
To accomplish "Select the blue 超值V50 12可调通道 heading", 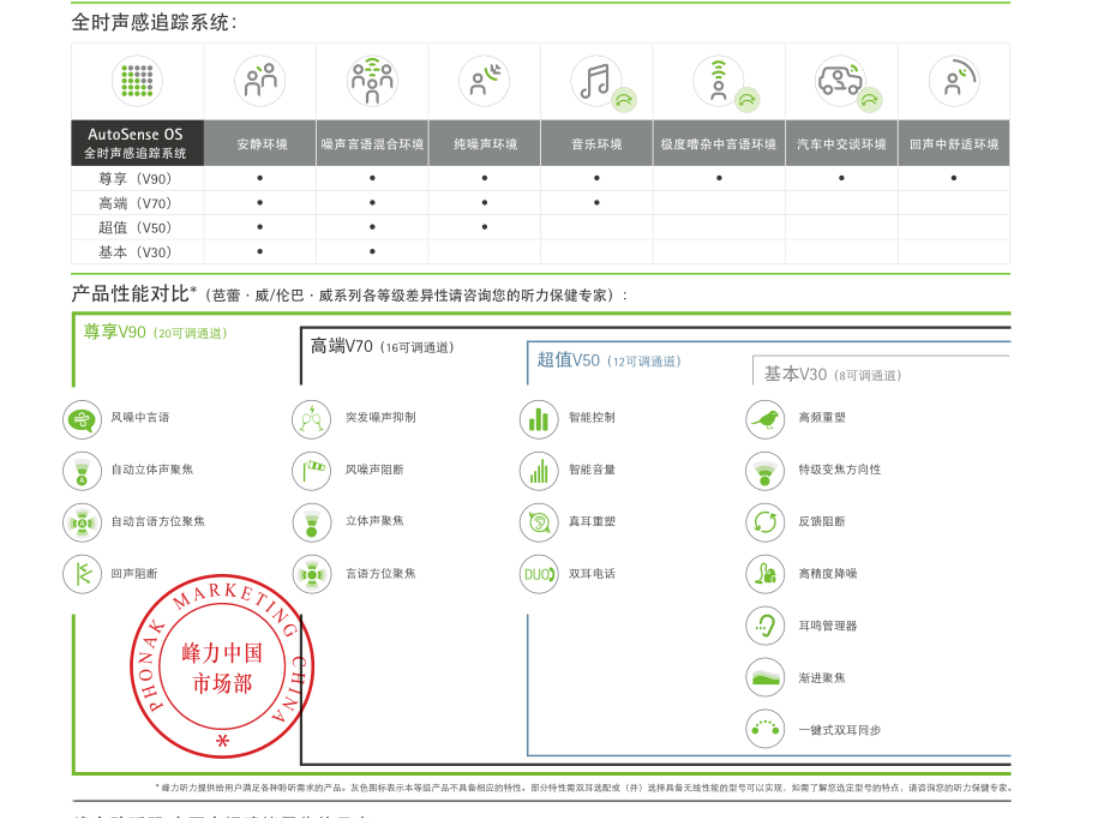I will pyautogui.click(x=609, y=360).
